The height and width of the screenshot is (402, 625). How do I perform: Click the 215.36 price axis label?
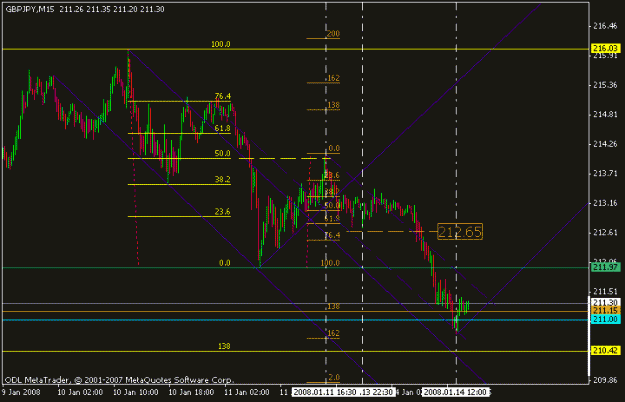click(x=605, y=85)
